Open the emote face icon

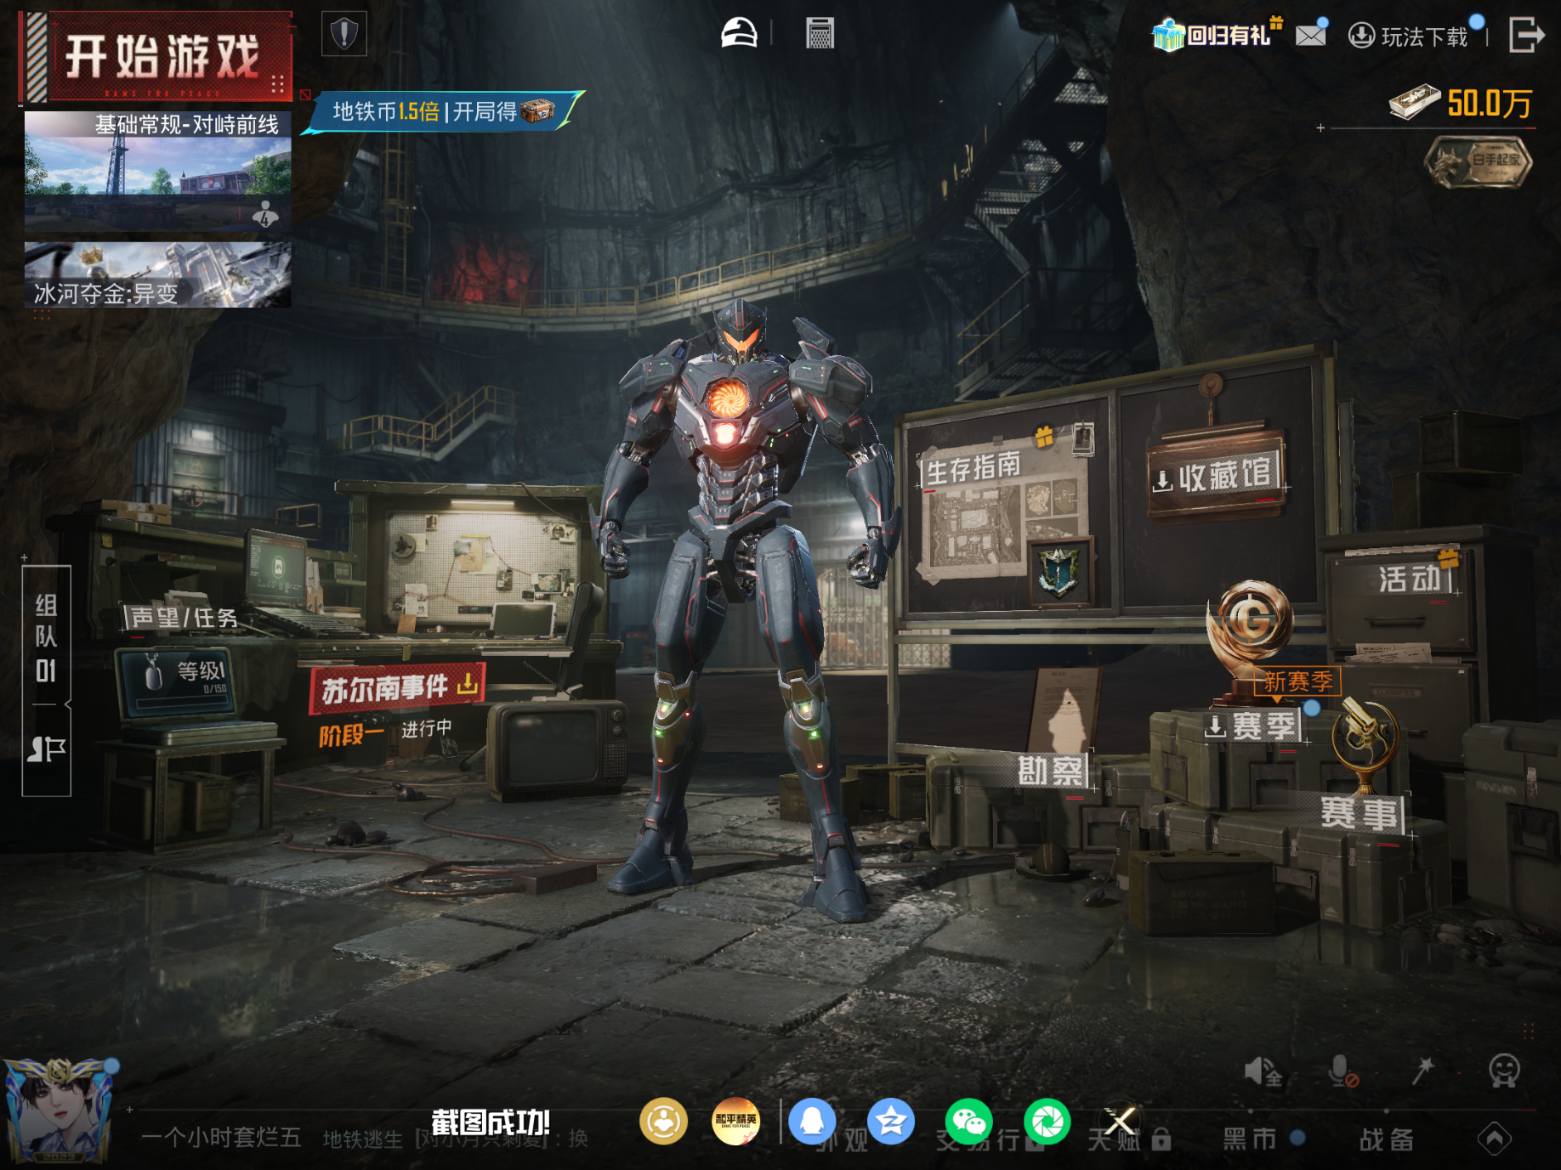1504,1071
